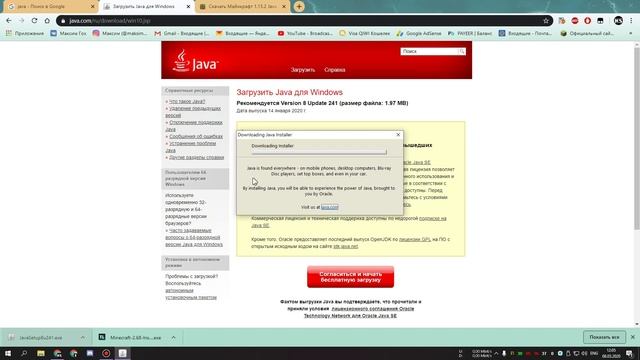Click the 'Показать все' downloads button
Screen dimensions: 640x360
604,338
